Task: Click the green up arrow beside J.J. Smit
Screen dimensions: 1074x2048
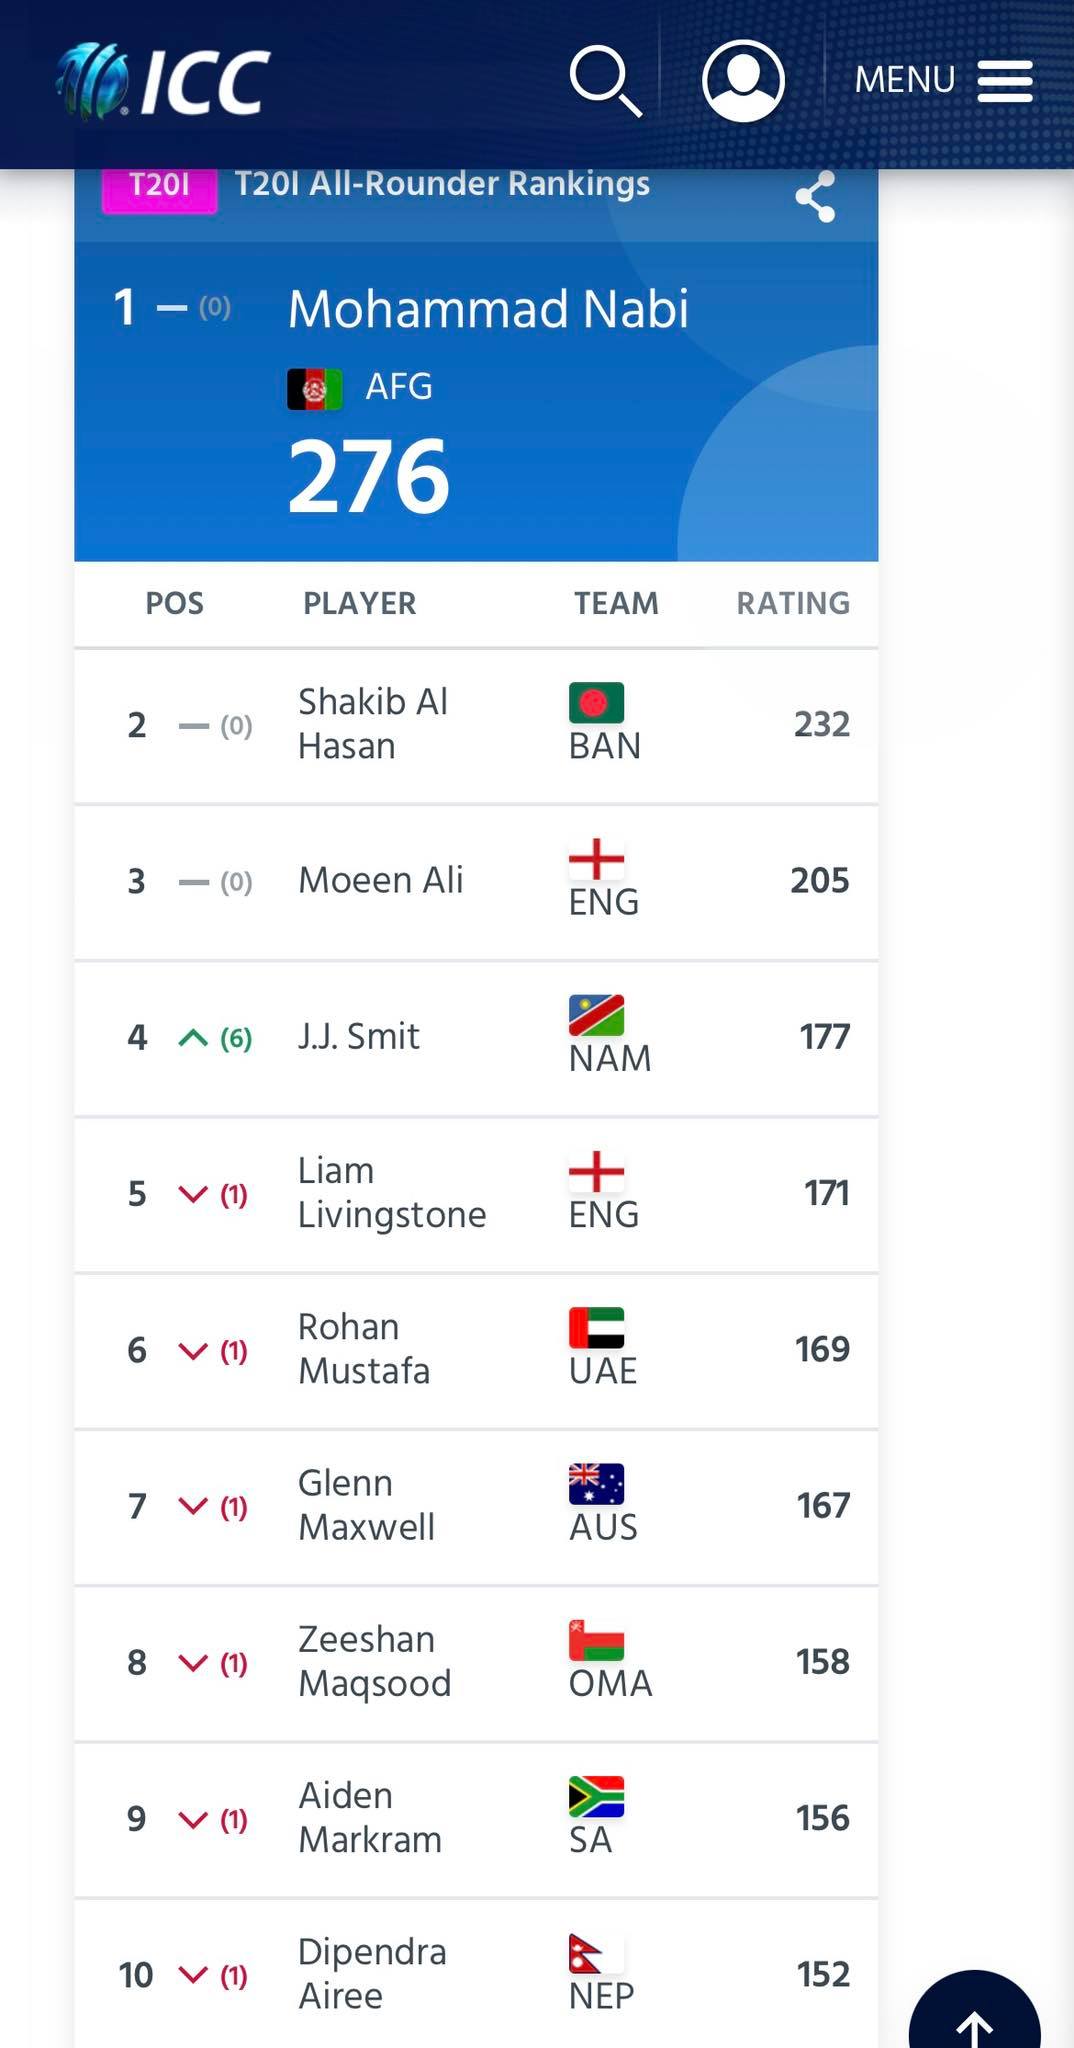Action: pos(193,1038)
